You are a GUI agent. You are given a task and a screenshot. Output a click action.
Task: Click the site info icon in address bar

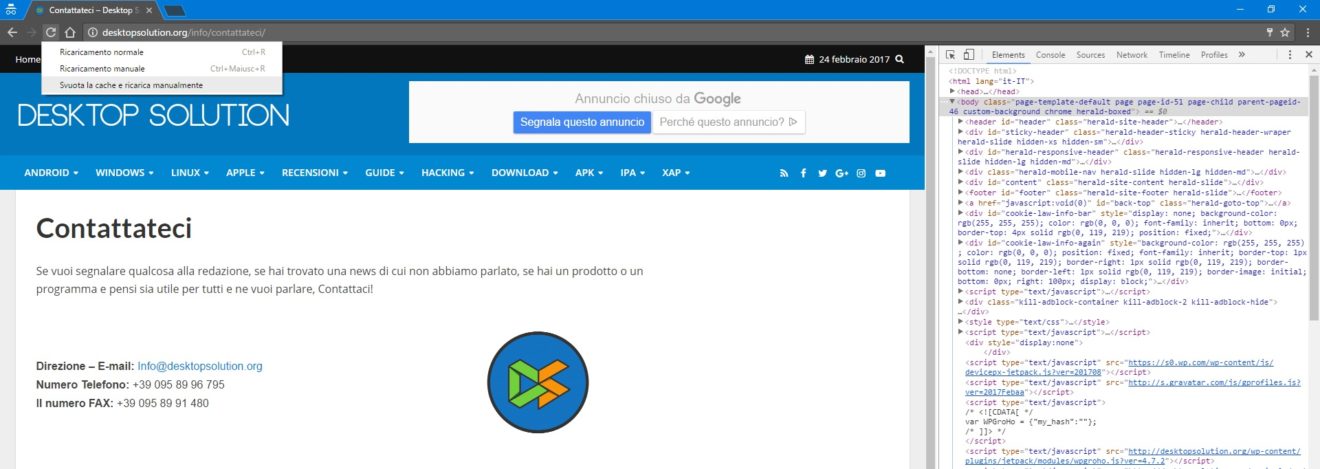point(91,32)
